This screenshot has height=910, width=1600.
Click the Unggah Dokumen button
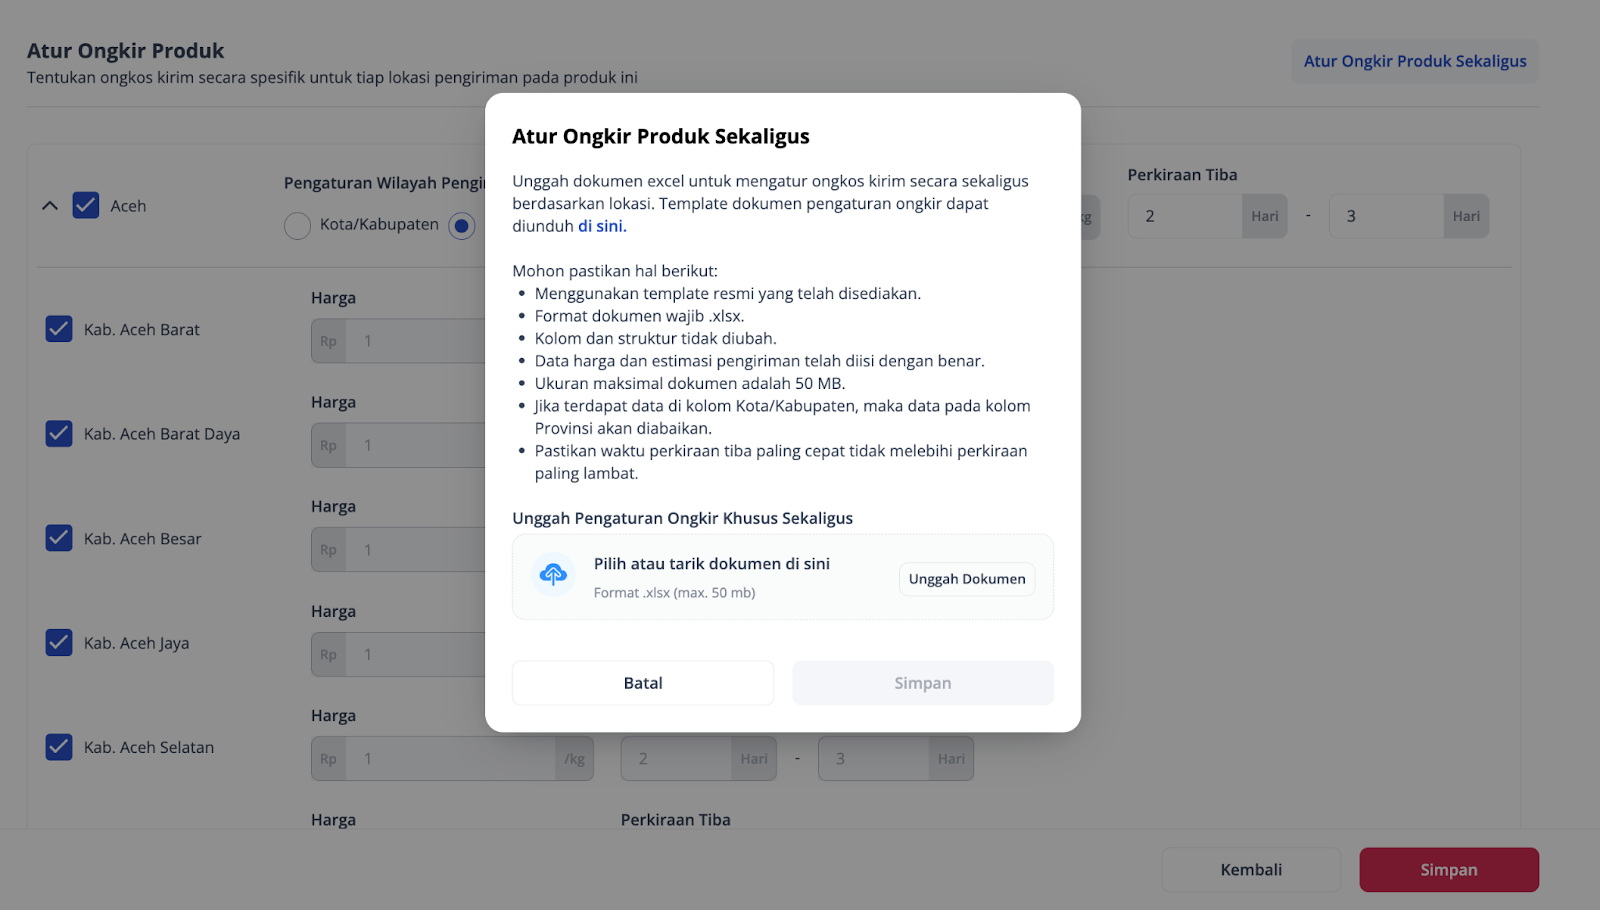coord(967,579)
